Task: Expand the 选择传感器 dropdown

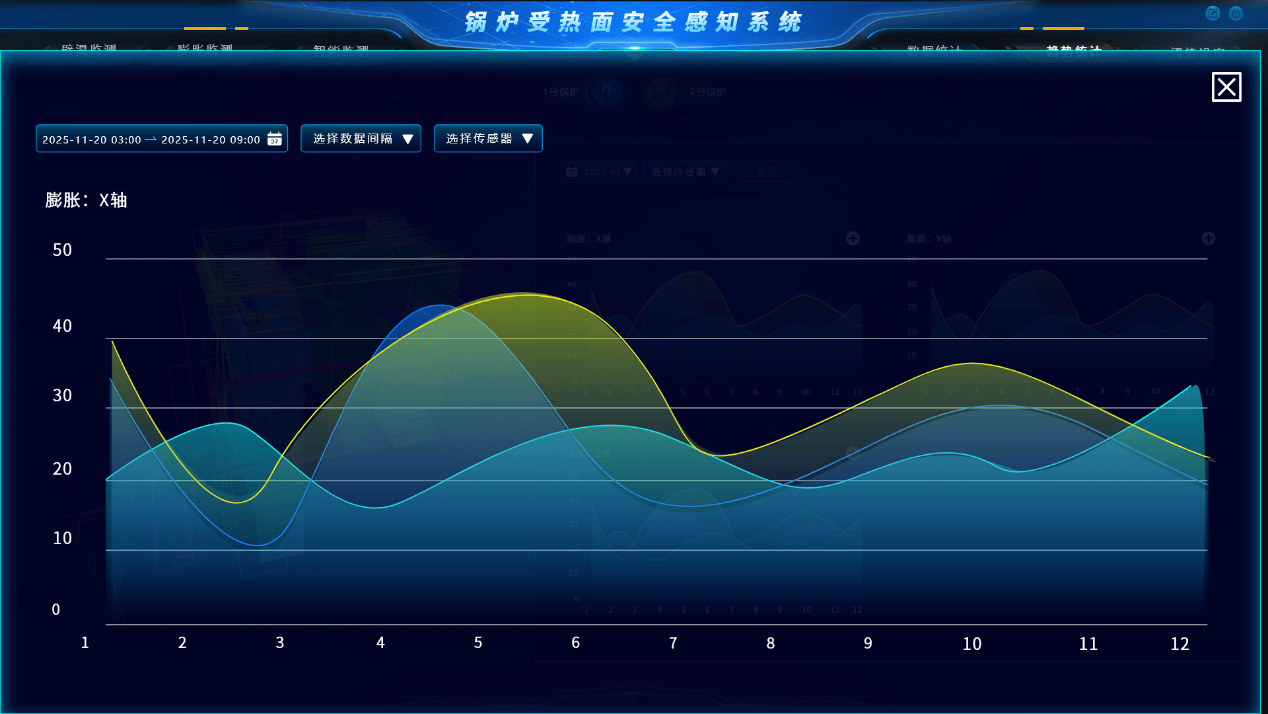Action: pos(488,139)
